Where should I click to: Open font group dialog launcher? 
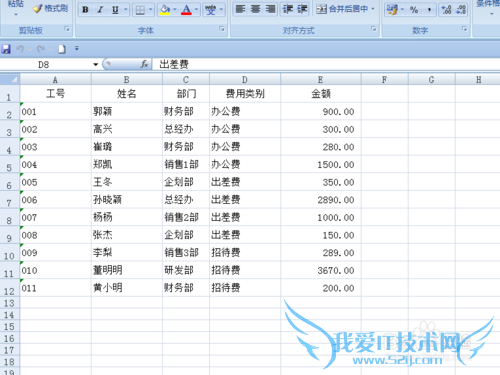222,29
